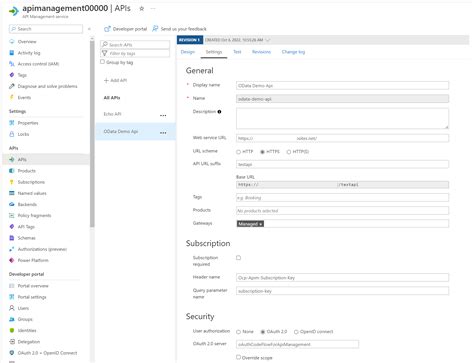The image size is (474, 363).
Task: Switch to the Settings tab
Action: coord(214,52)
